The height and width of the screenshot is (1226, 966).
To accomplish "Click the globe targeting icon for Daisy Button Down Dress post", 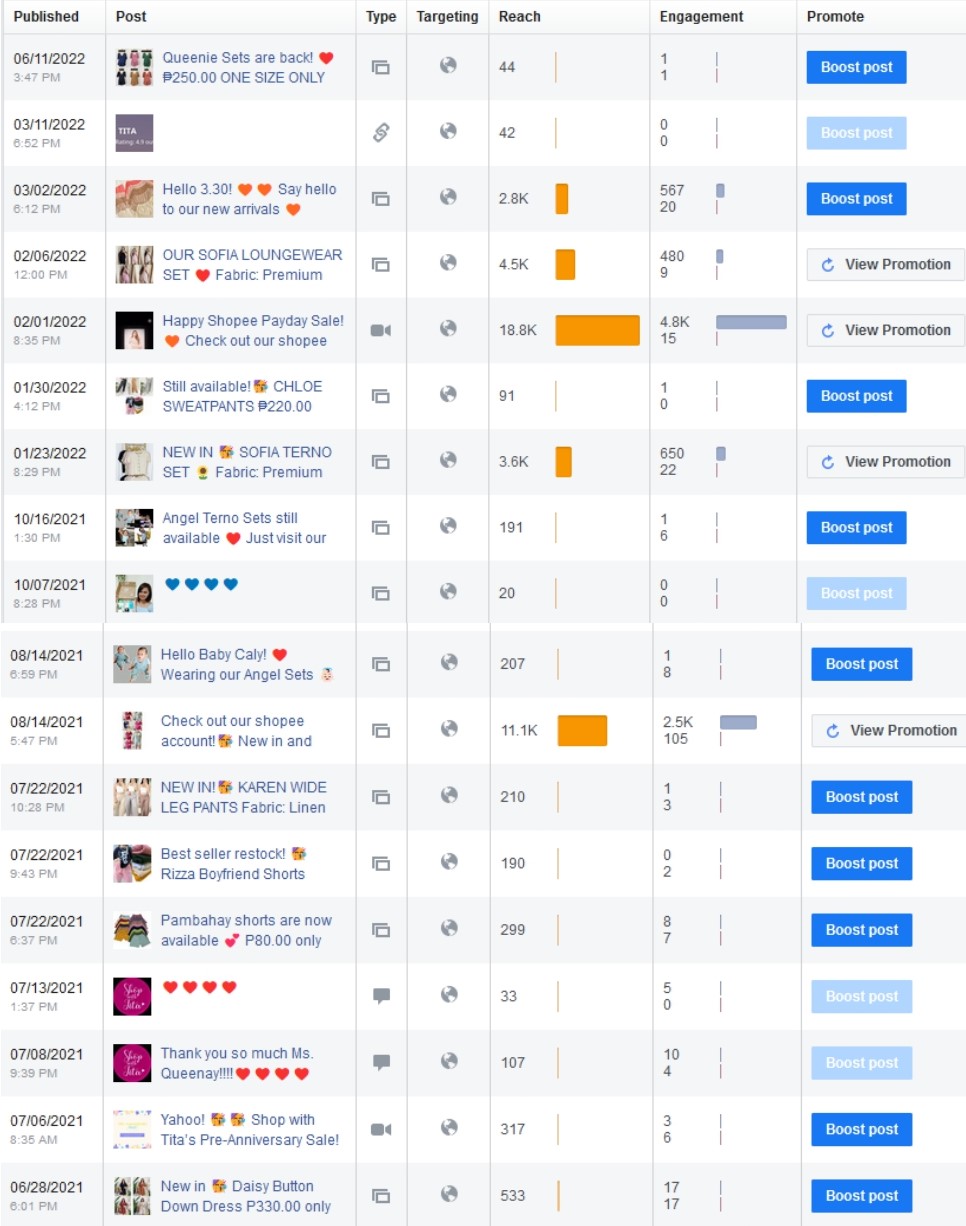I will pyautogui.click(x=449, y=1194).
